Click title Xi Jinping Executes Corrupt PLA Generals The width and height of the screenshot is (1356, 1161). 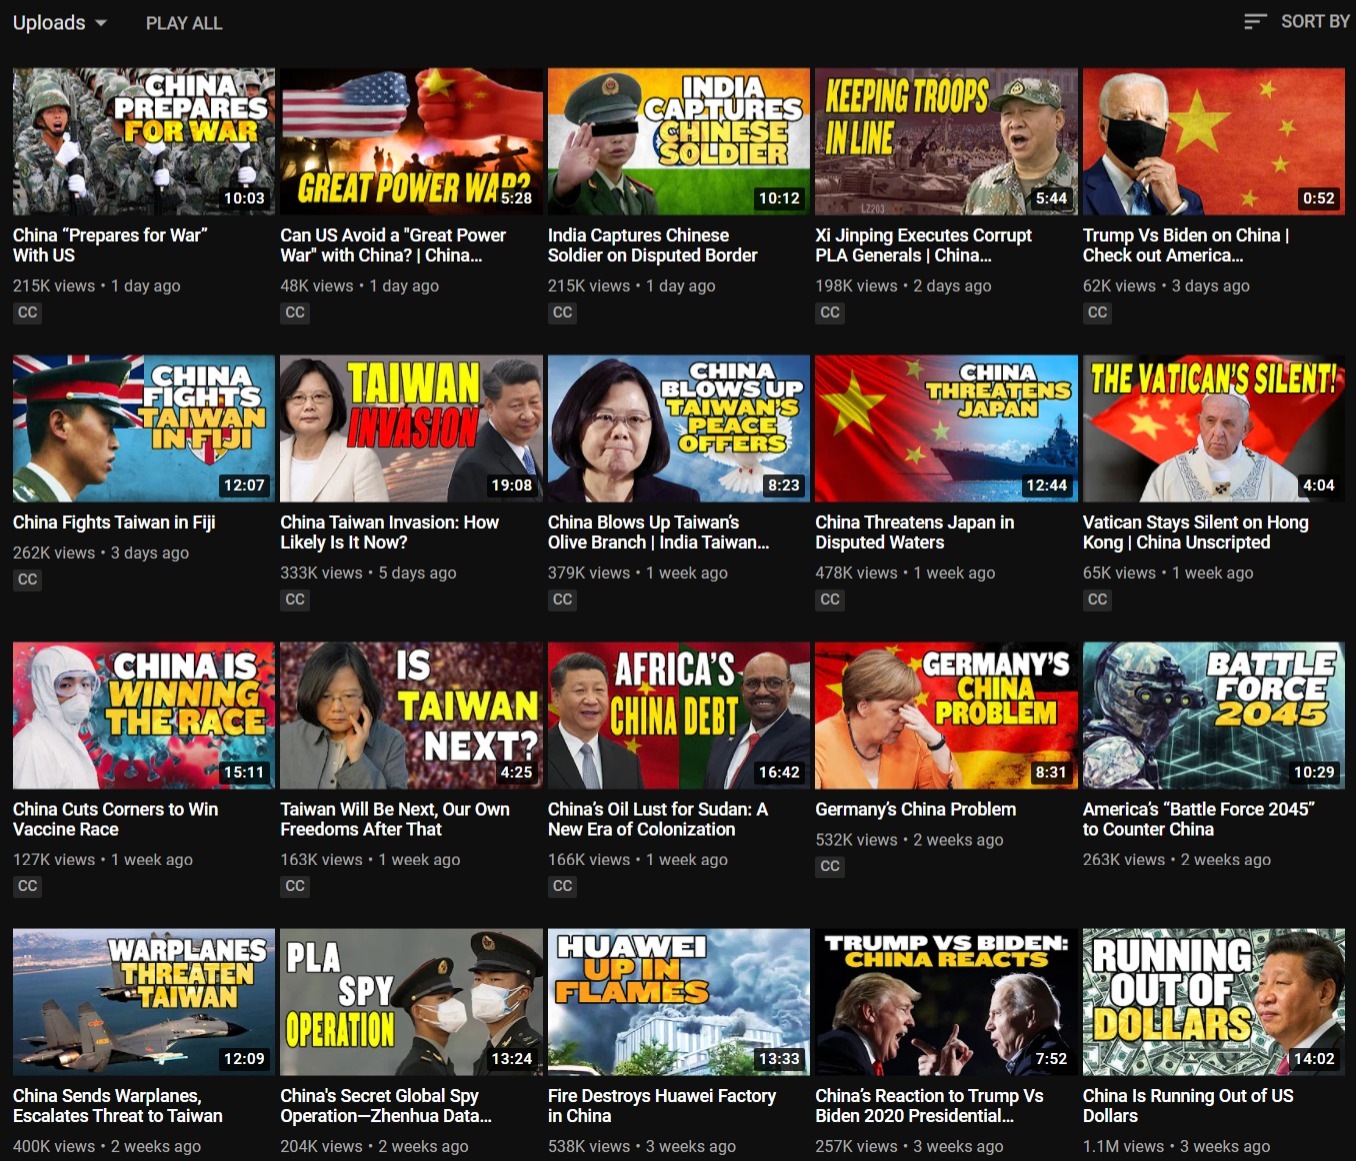click(x=923, y=245)
